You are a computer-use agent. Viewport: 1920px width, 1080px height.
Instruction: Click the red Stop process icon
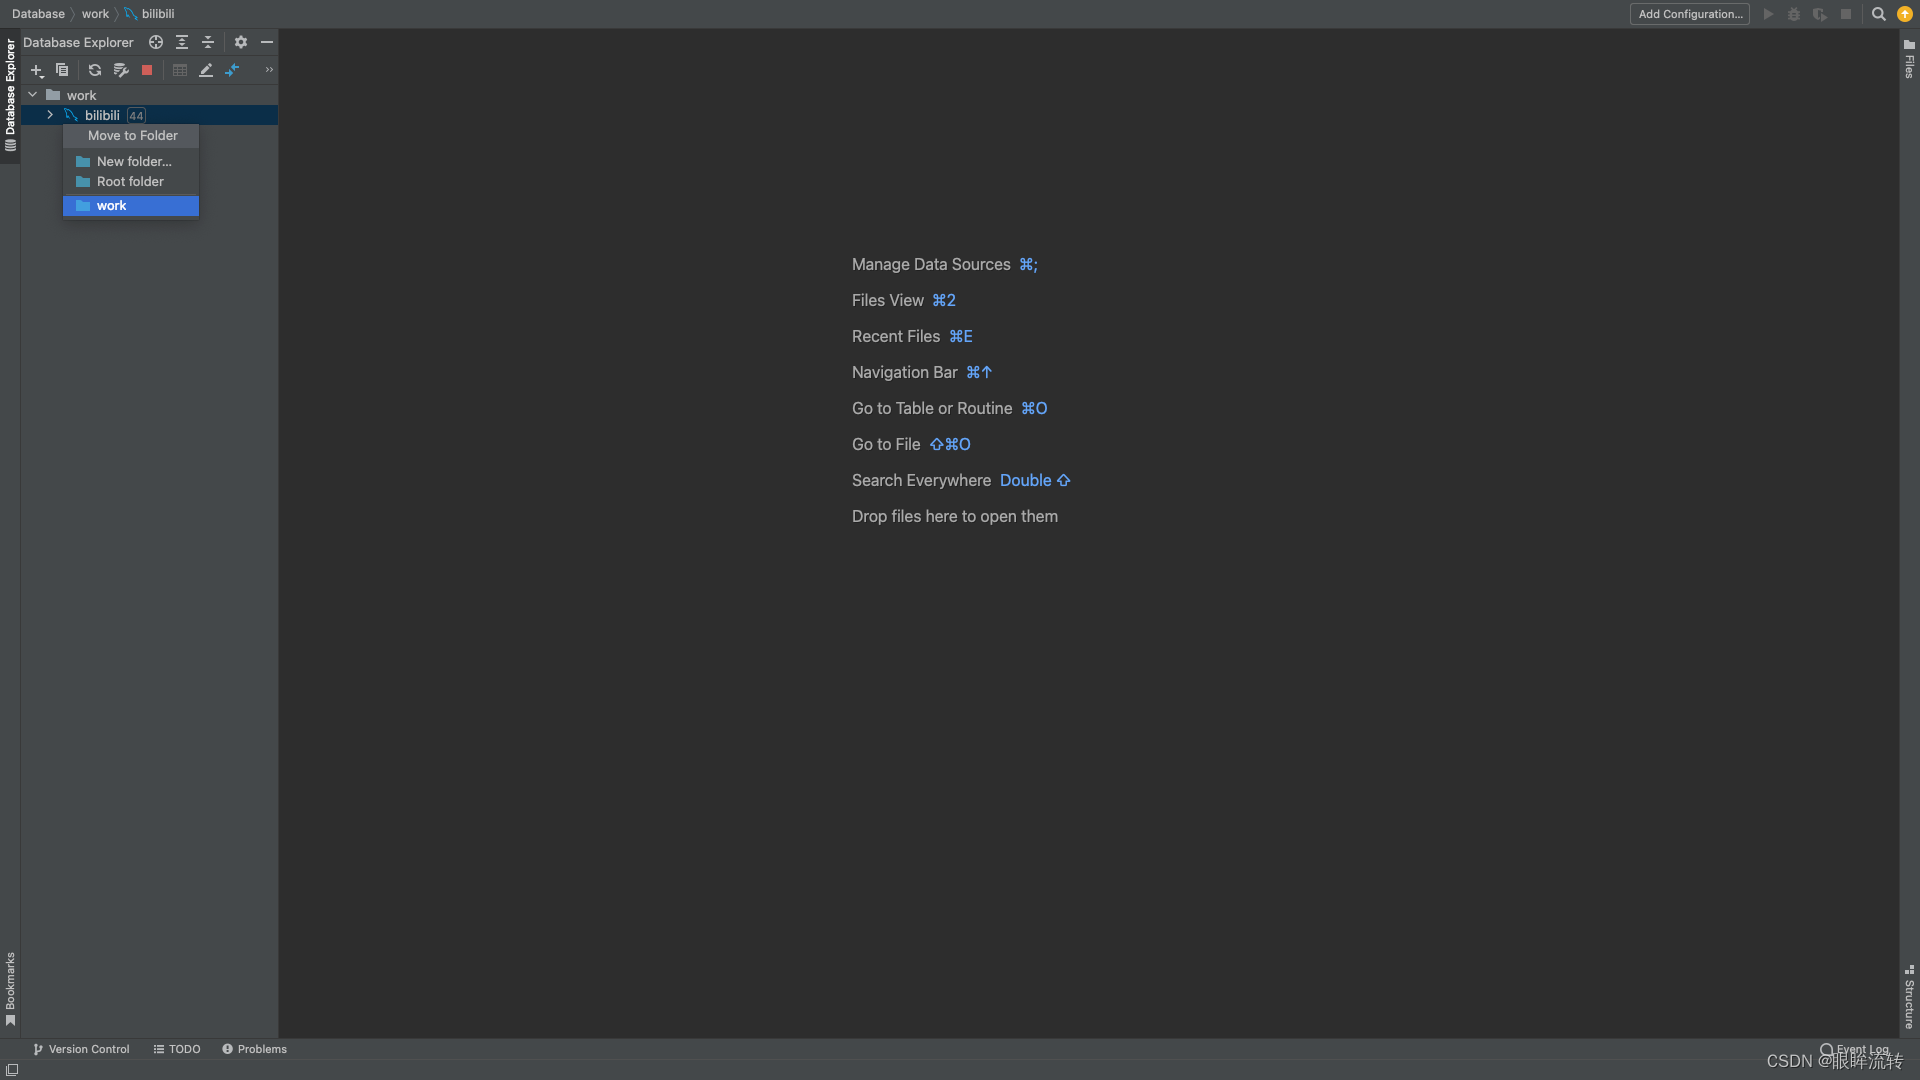[x=146, y=70]
